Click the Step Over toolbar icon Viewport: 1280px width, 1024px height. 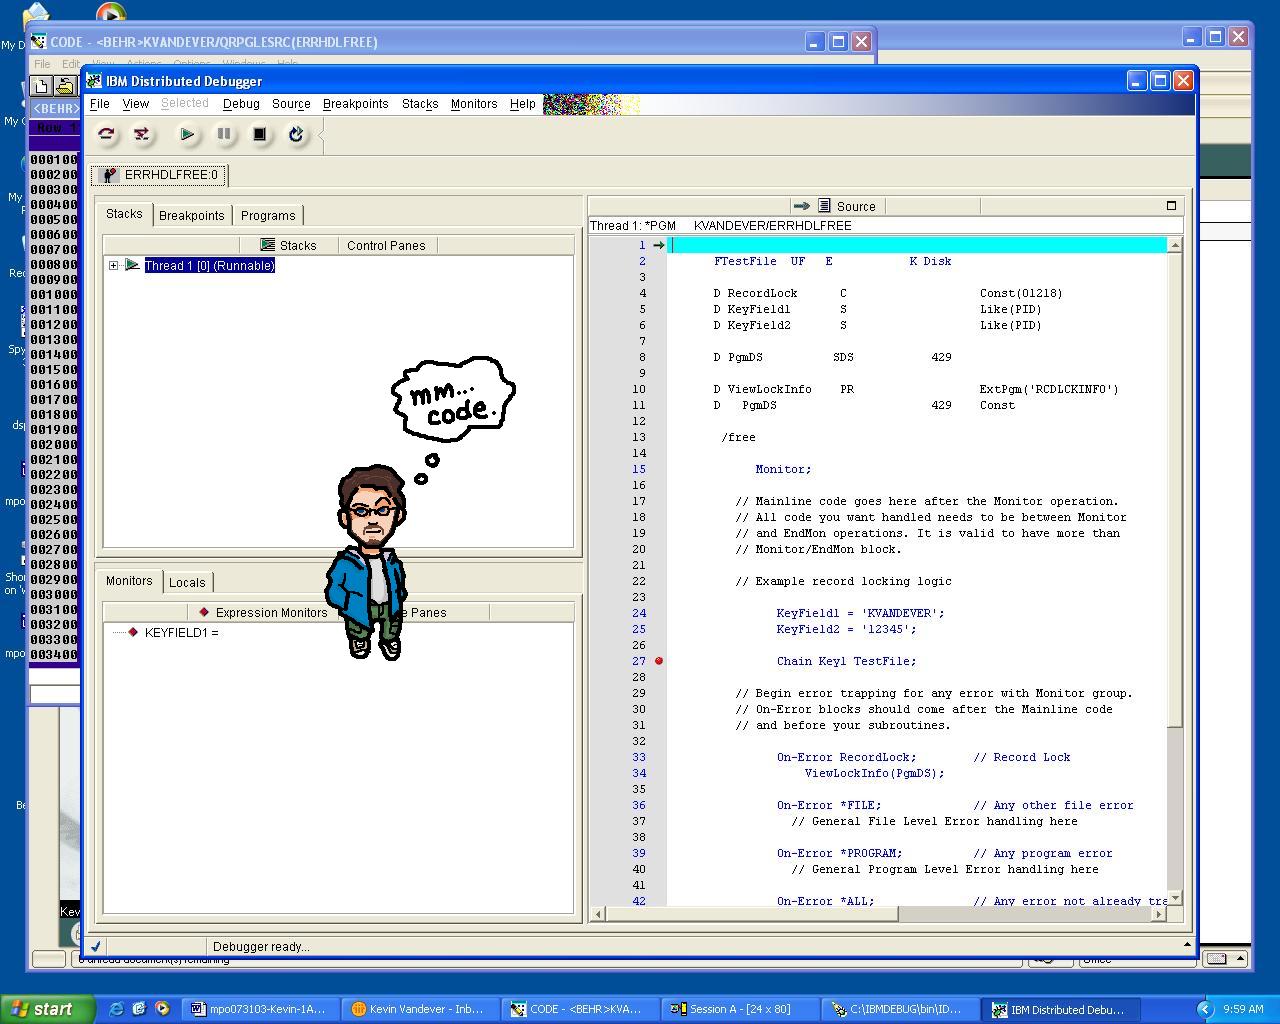pyautogui.click(x=106, y=134)
